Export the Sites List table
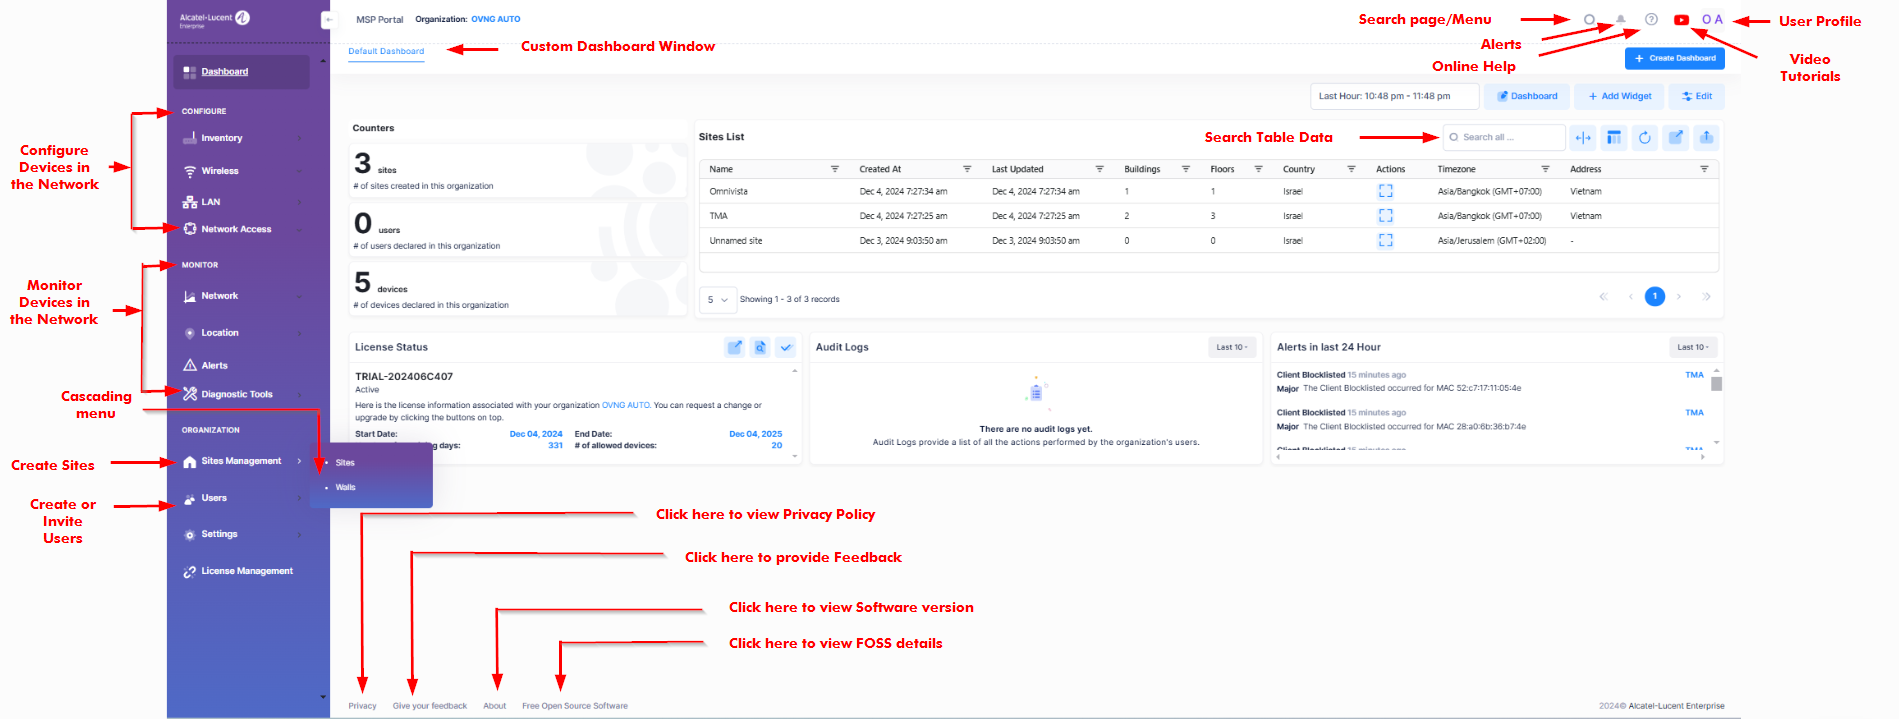Screen dimensions: 1899x719 pos(1707,137)
